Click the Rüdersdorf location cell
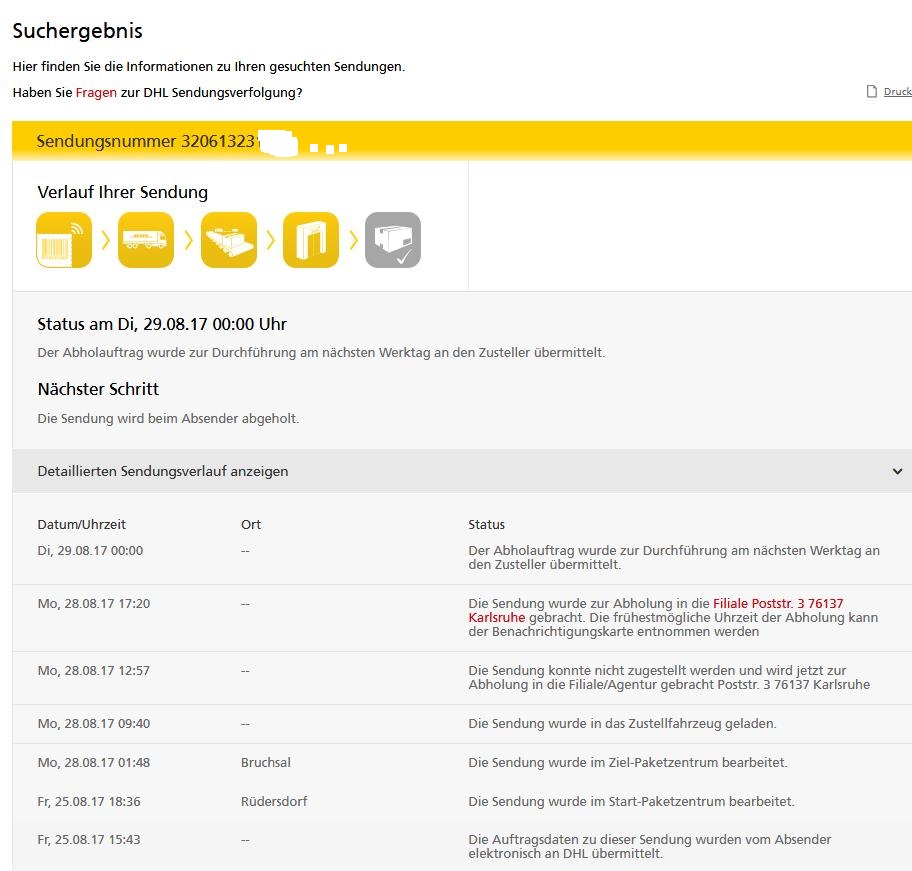This screenshot has height=871, width=912. tap(274, 801)
